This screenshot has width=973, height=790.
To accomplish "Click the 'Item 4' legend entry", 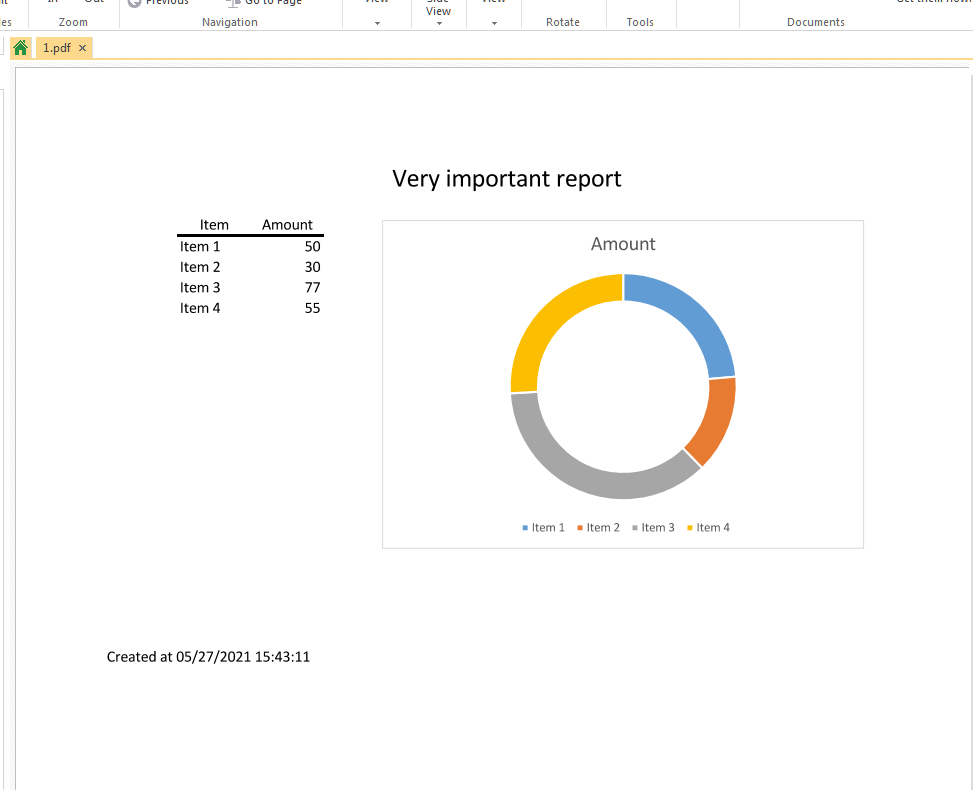I will pos(708,527).
